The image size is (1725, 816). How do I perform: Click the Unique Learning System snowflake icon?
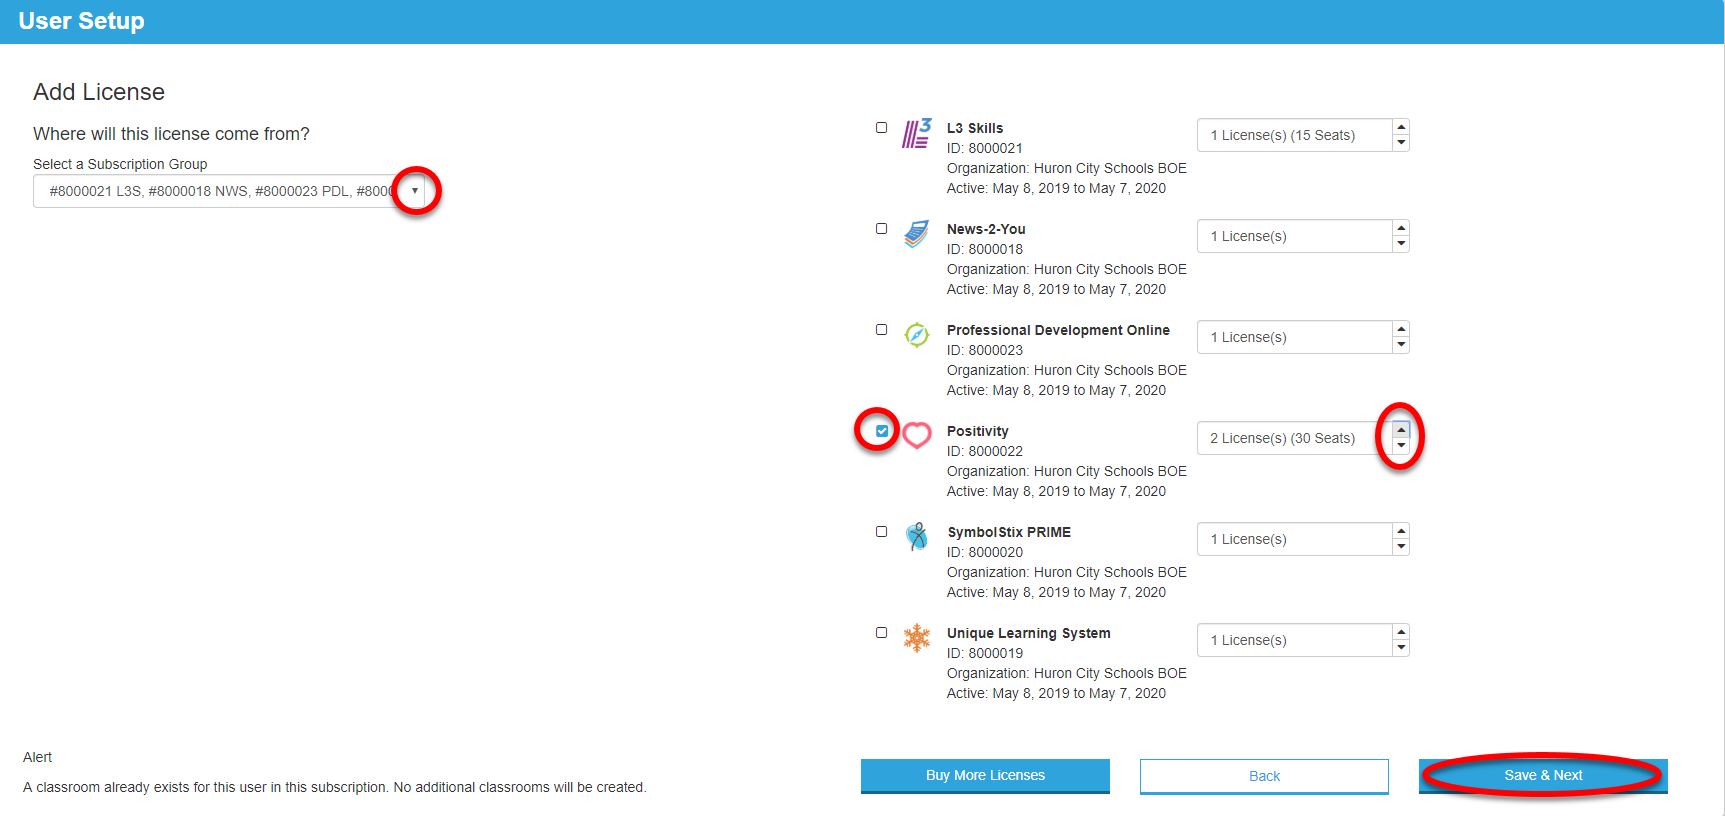tap(916, 638)
